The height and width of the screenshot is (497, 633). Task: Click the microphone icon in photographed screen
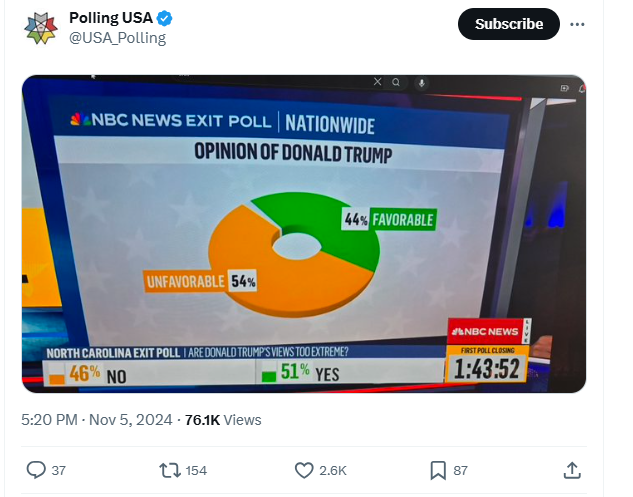(421, 84)
